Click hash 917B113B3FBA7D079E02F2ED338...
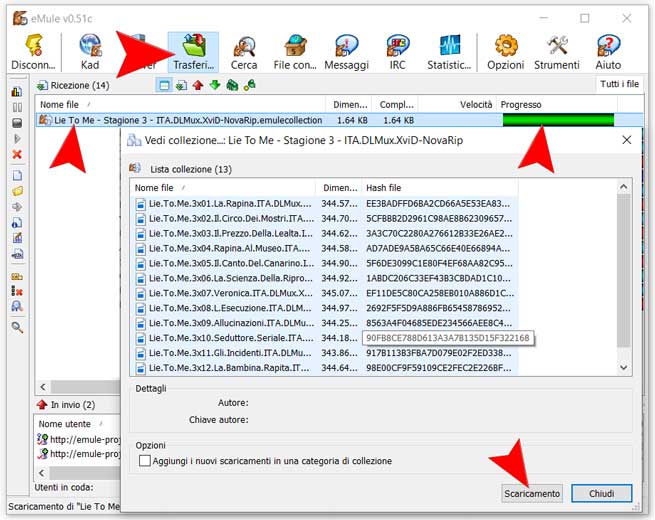 pyautogui.click(x=439, y=353)
